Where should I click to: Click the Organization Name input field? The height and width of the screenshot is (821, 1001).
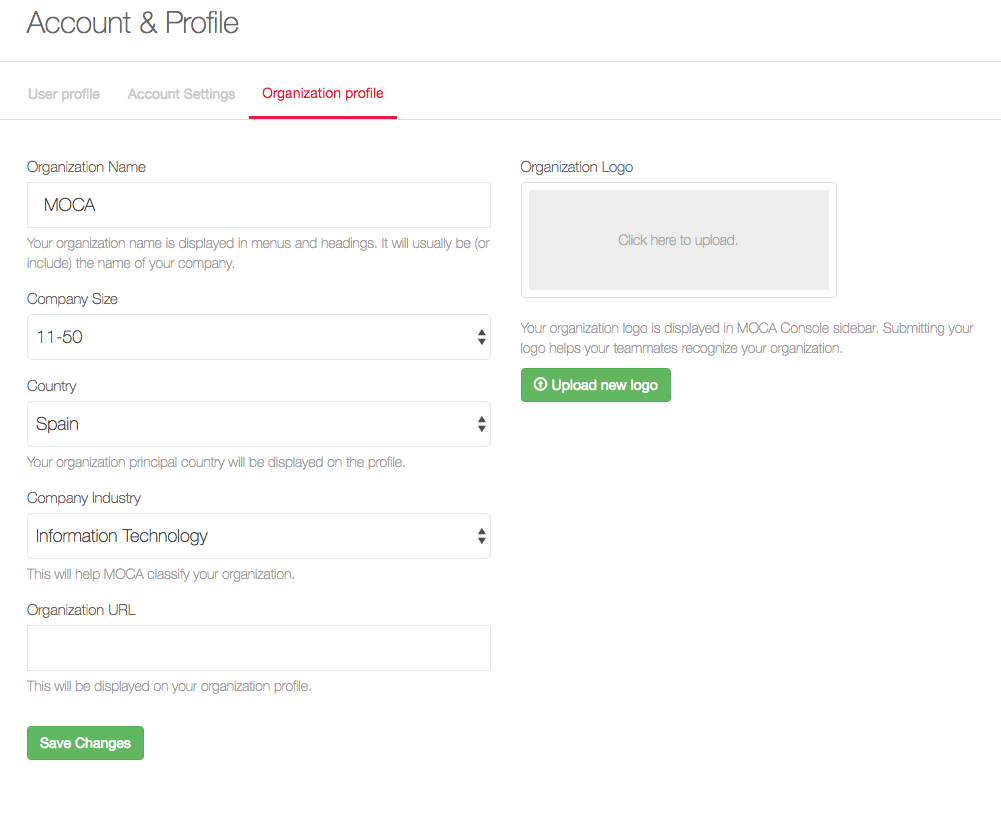pyautogui.click(x=259, y=205)
